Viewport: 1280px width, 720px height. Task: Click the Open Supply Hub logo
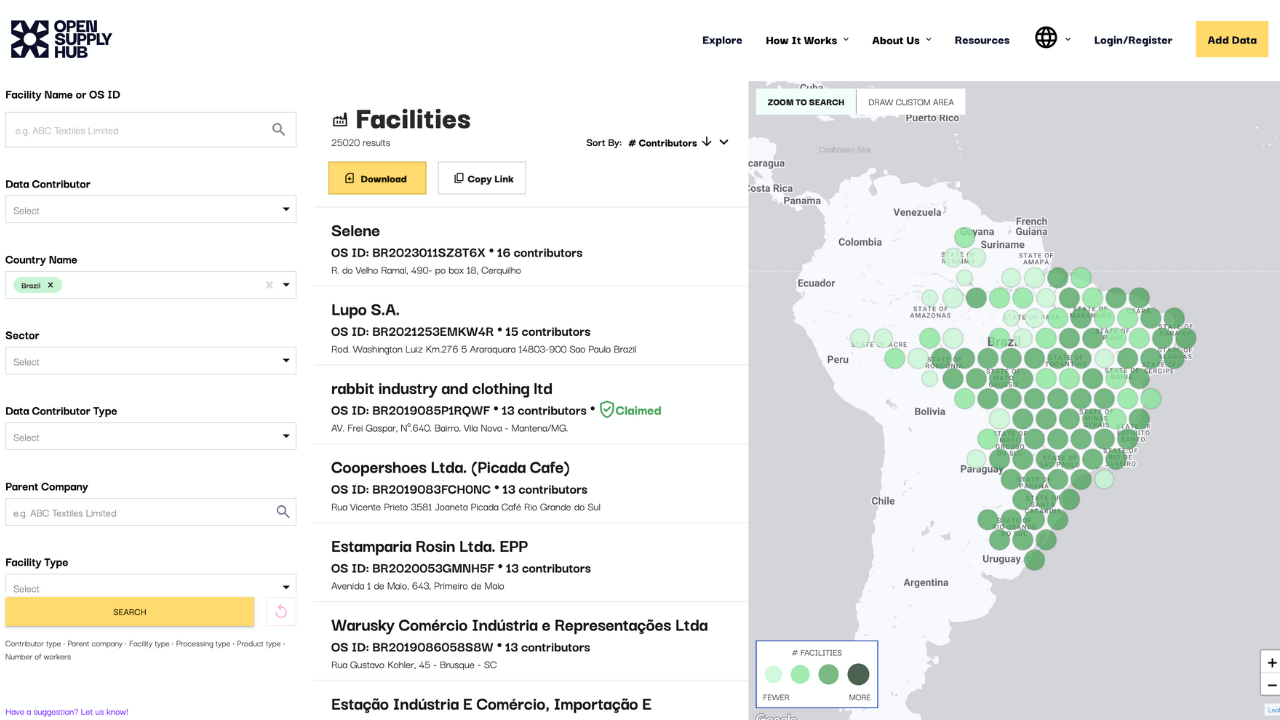(x=60, y=39)
